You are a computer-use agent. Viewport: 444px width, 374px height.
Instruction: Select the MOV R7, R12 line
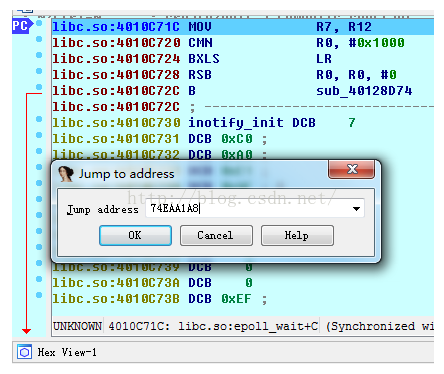point(243,27)
